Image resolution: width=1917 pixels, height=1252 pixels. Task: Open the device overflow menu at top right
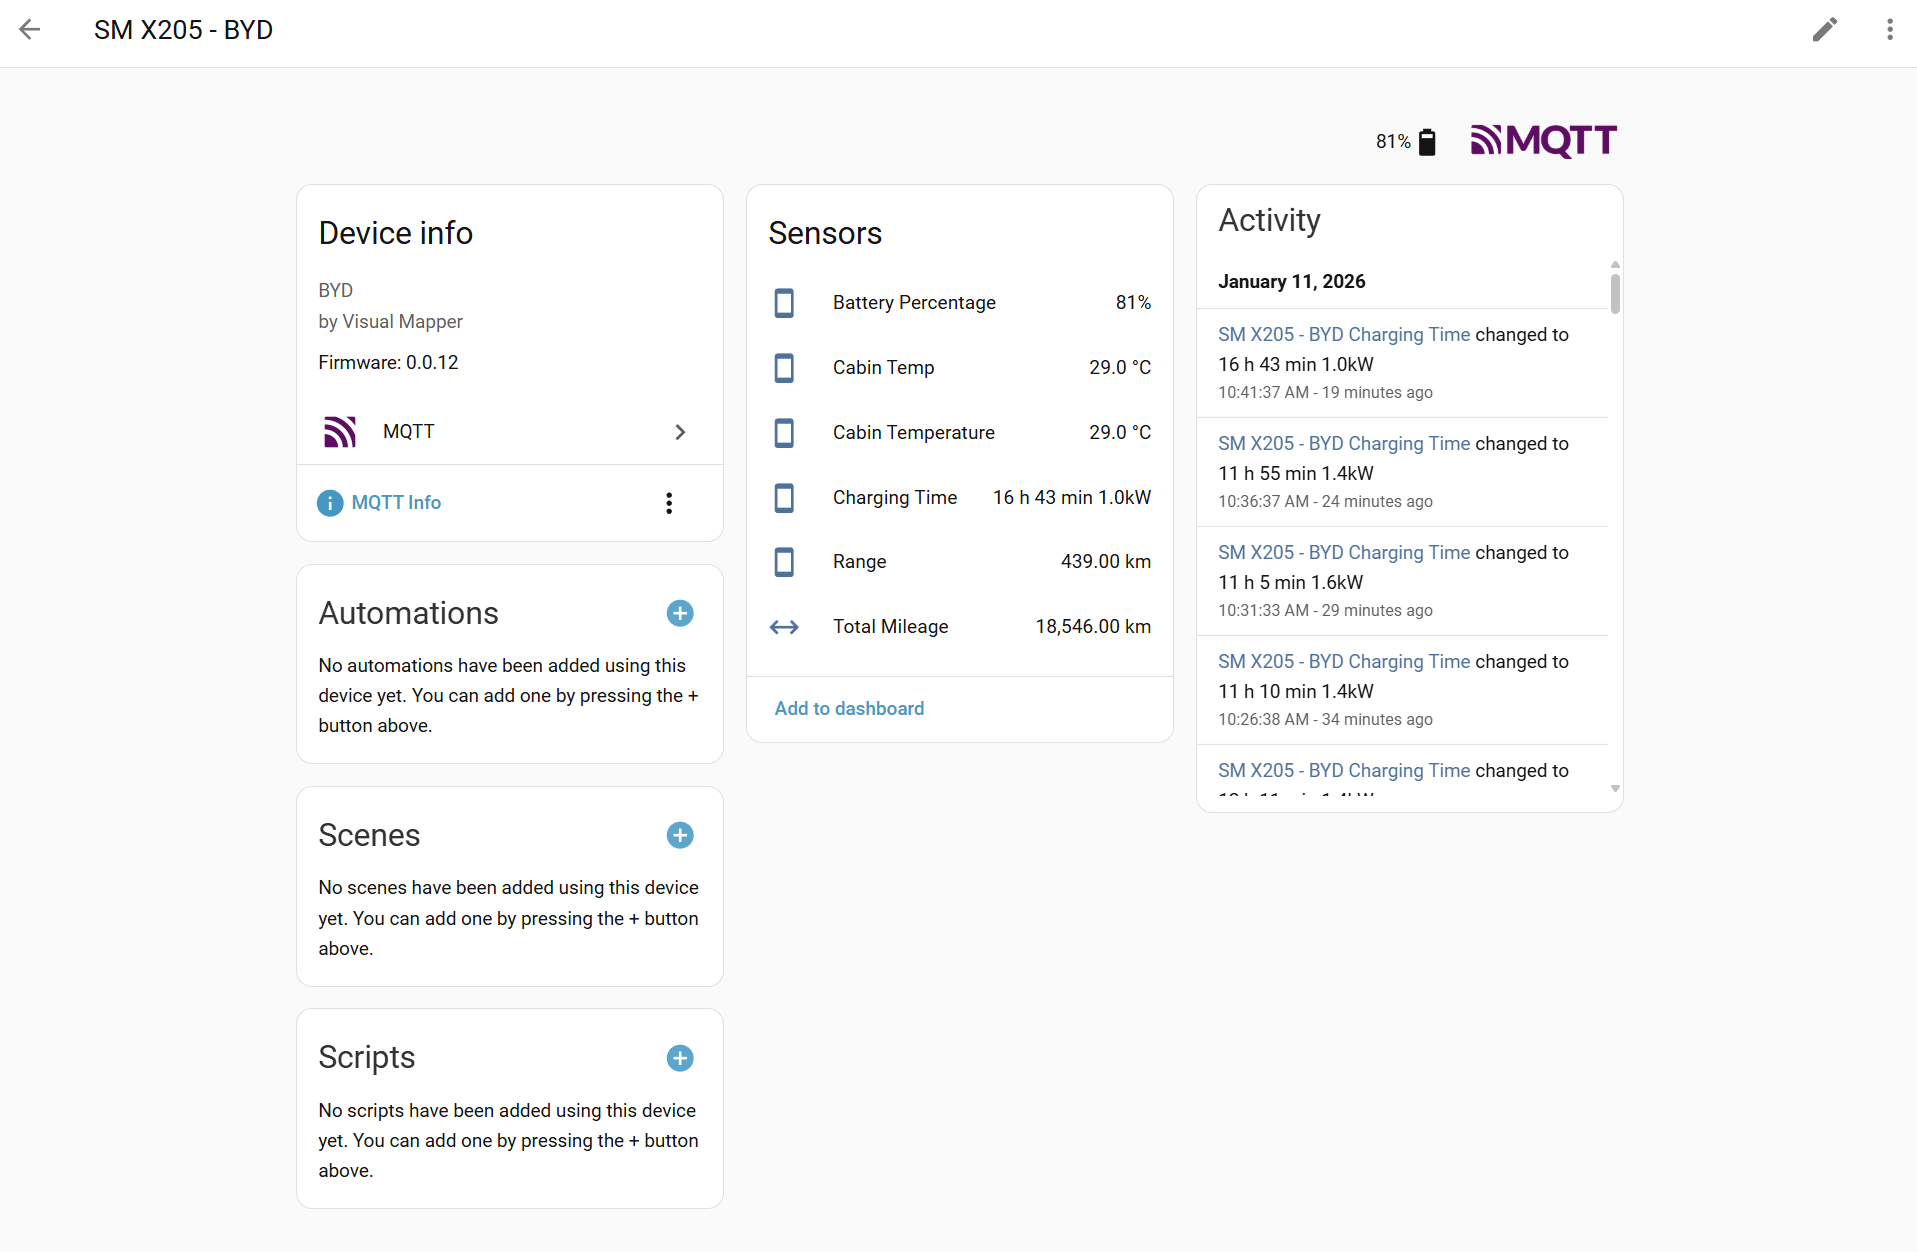click(x=1889, y=30)
